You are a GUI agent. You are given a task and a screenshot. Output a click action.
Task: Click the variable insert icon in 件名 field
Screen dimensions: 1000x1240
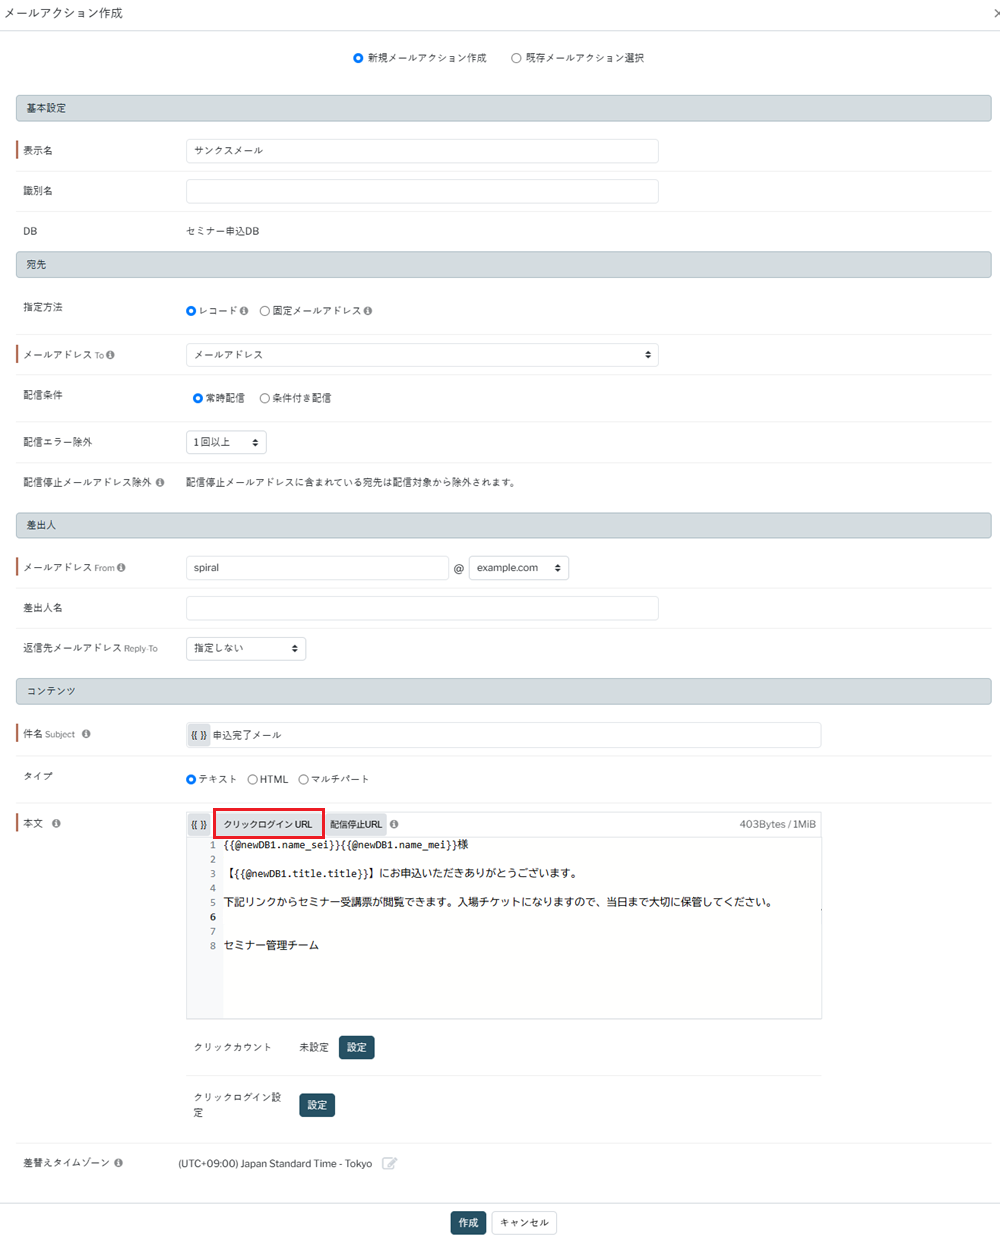coord(199,735)
